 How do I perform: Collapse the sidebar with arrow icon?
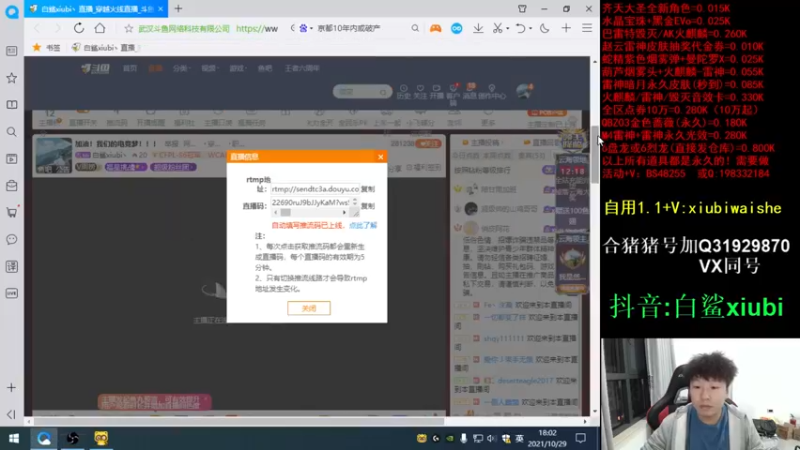[x=11, y=414]
